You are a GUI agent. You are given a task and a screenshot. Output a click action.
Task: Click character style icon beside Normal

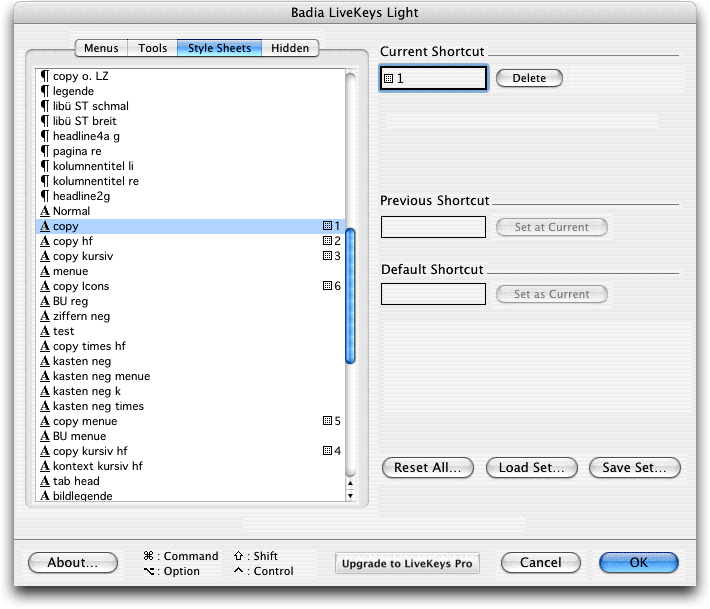45,211
